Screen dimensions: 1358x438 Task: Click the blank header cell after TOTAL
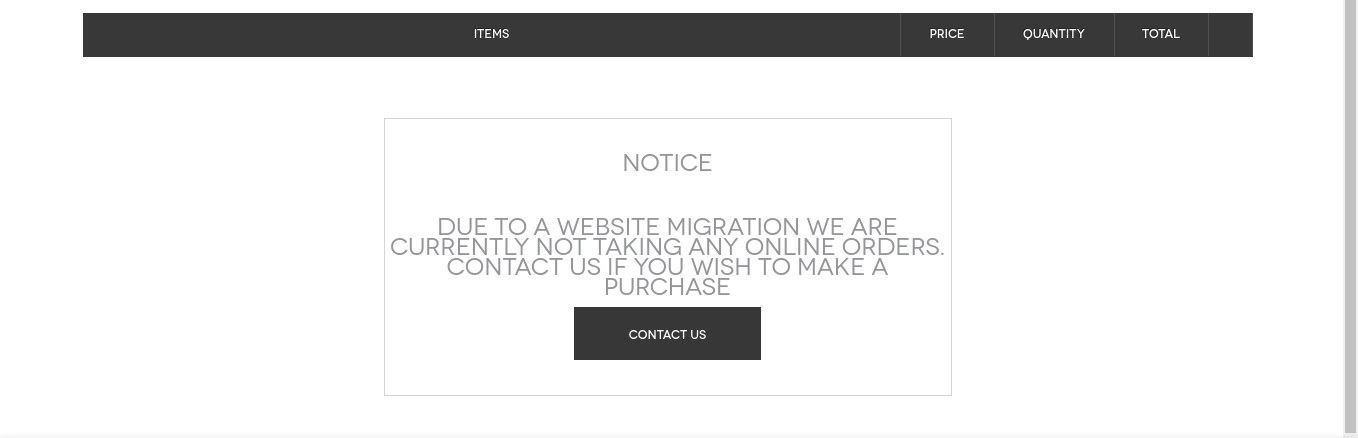point(1230,34)
